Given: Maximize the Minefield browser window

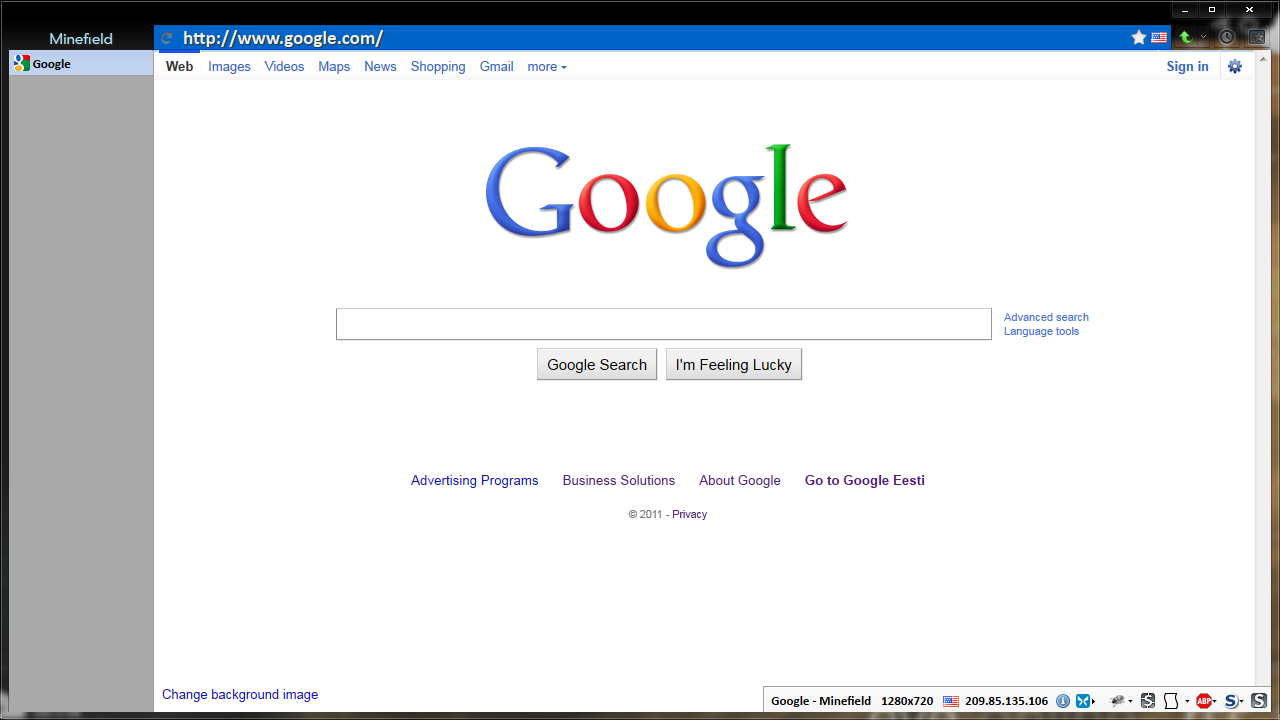Looking at the screenshot, I should (x=1212, y=9).
